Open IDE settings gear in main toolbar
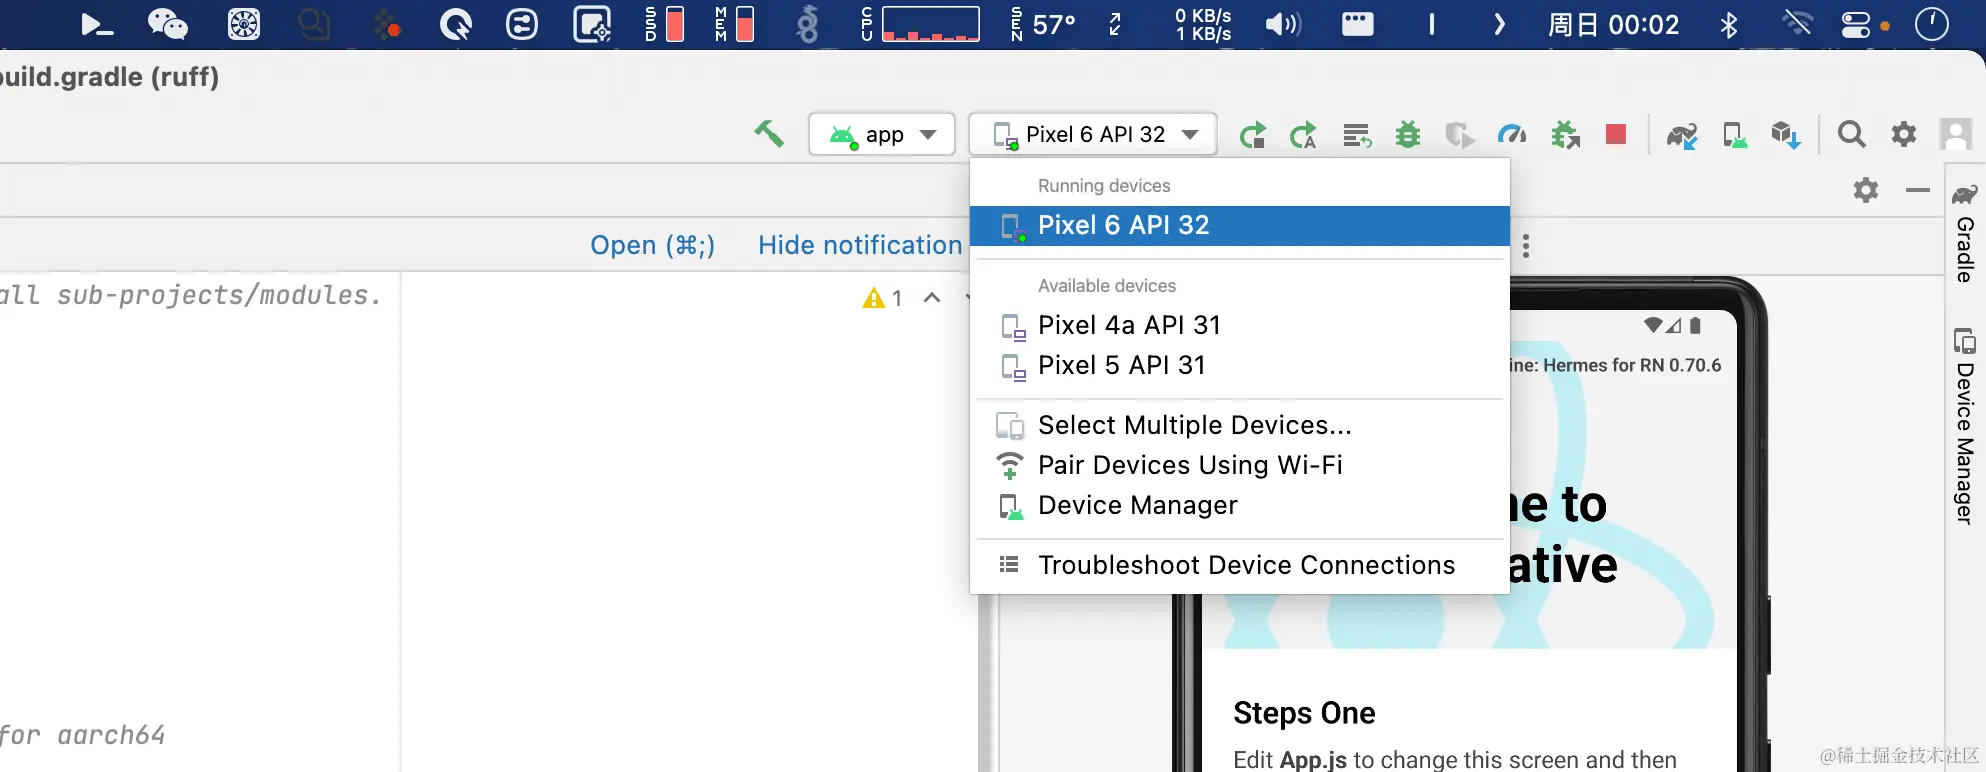The width and height of the screenshot is (1986, 772). coord(1904,134)
